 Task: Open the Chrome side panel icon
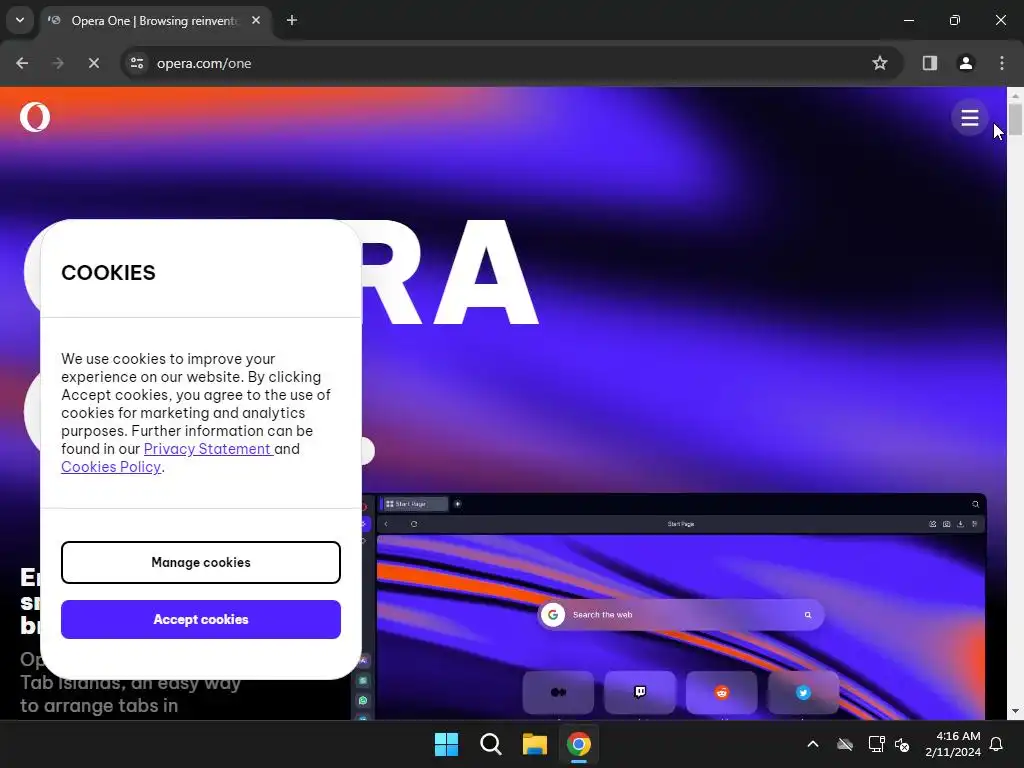pos(930,63)
